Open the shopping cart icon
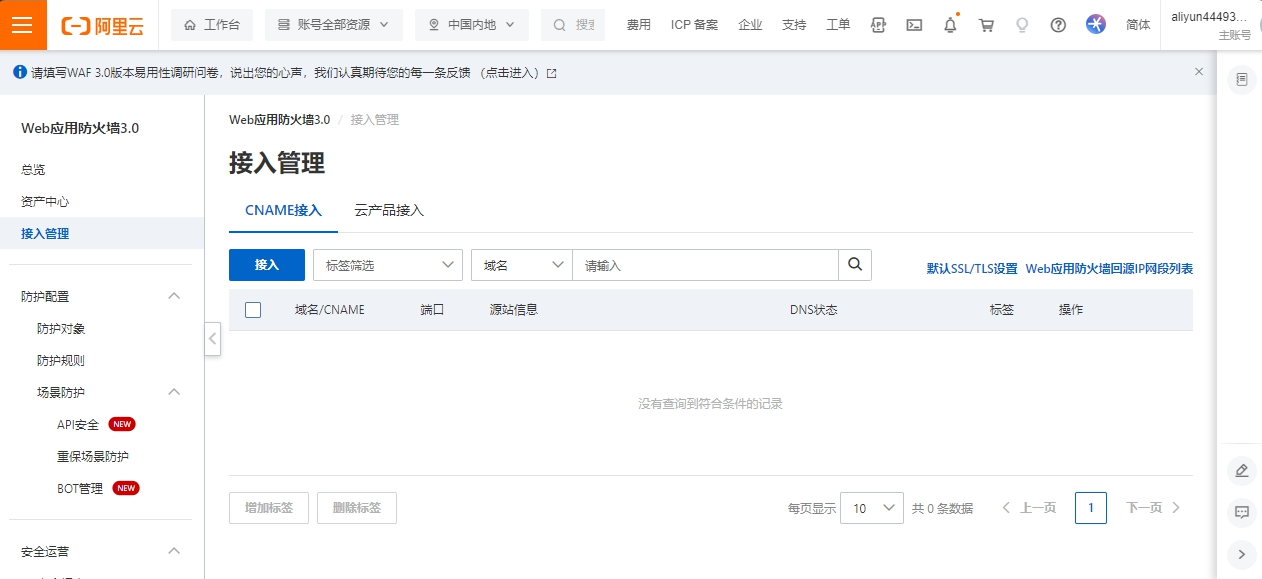Screen dimensions: 1262x579 click(986, 25)
